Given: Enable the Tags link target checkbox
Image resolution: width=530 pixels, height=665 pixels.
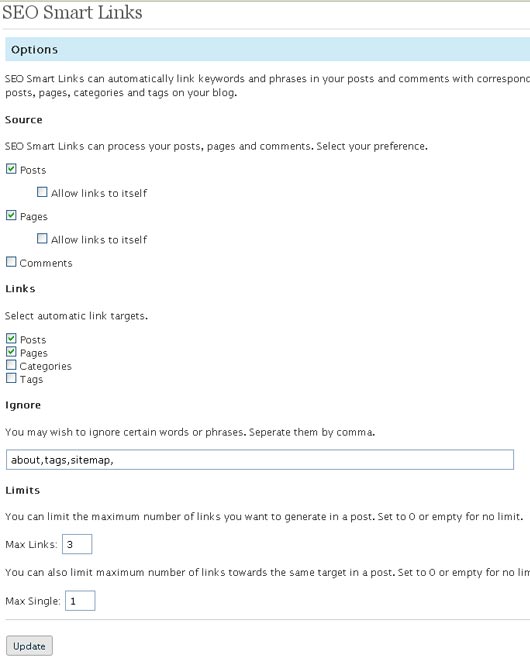Looking at the screenshot, I should [x=11, y=378].
